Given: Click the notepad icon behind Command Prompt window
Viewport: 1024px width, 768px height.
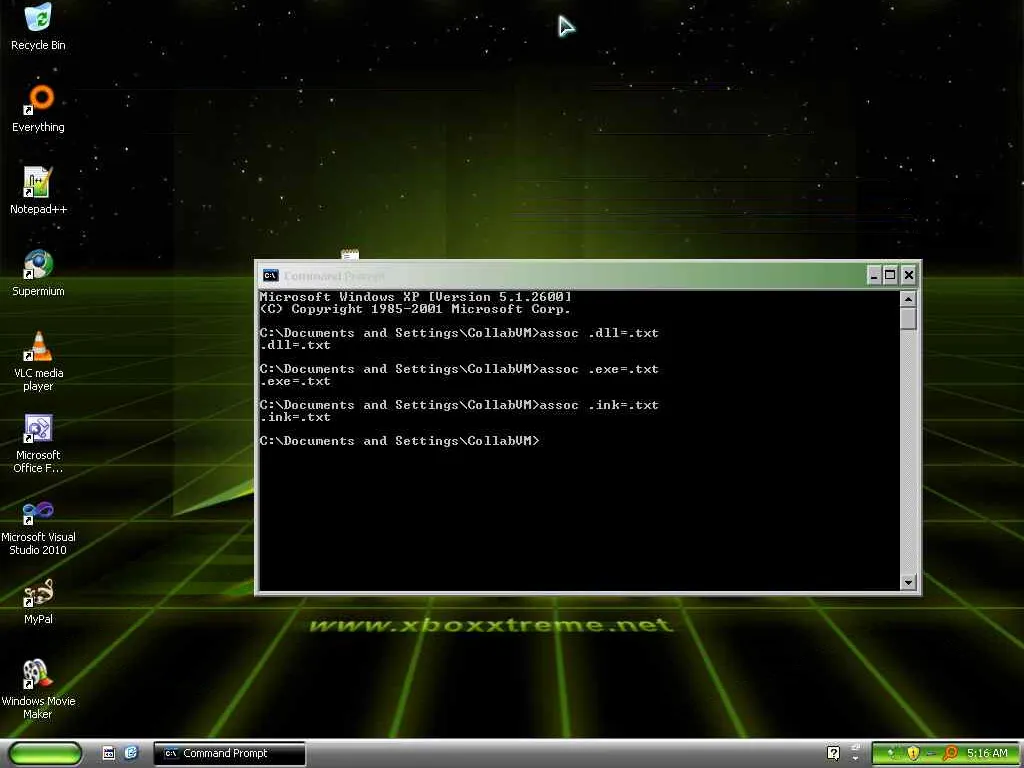Looking at the screenshot, I should pyautogui.click(x=350, y=254).
